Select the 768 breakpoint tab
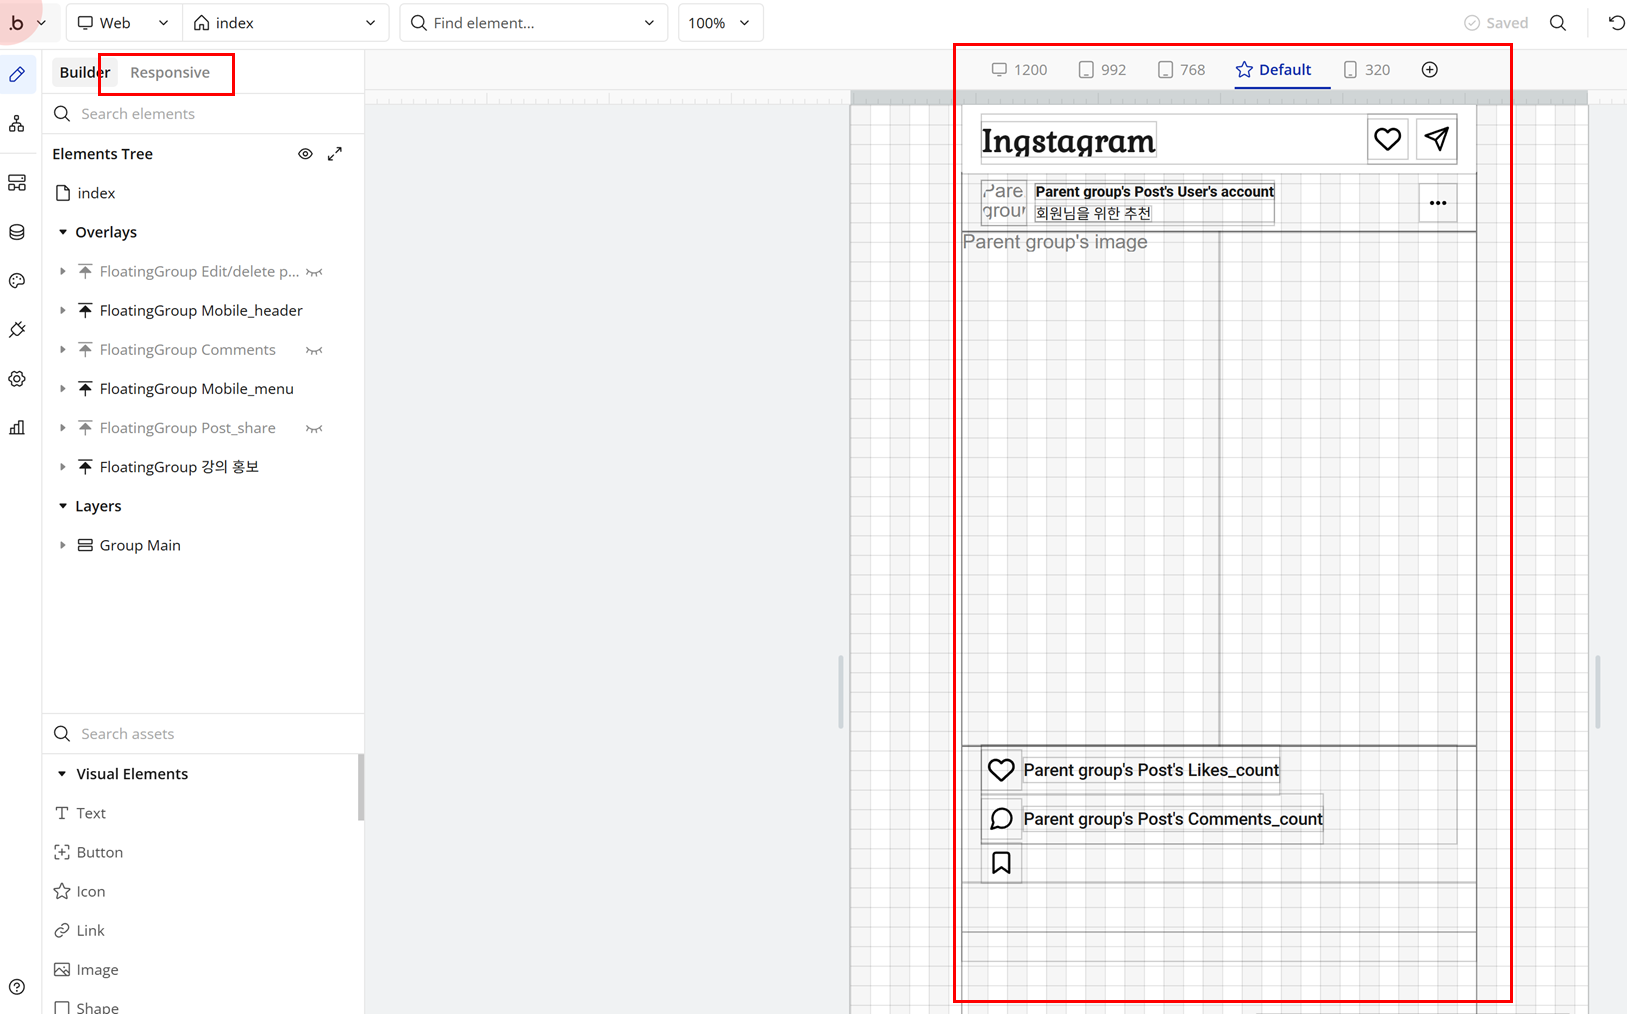This screenshot has width=1627, height=1014. (x=1181, y=70)
